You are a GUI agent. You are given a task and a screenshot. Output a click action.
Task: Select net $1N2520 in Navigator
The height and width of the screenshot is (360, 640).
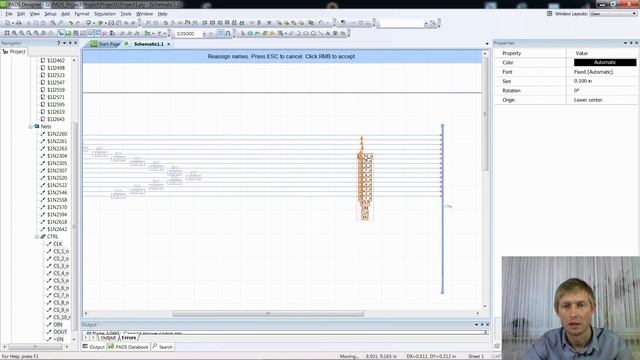click(57, 178)
